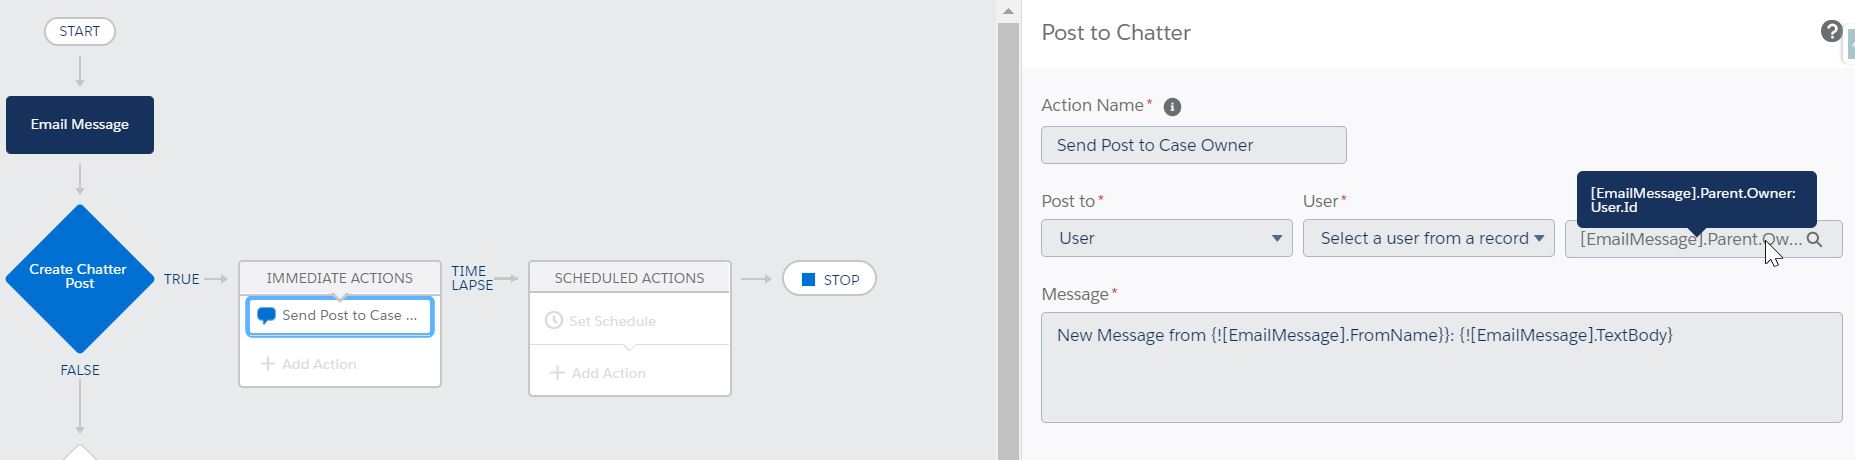The width and height of the screenshot is (1855, 460).
Task: Click the add criteria diamond below FALSE
Action: point(80,453)
